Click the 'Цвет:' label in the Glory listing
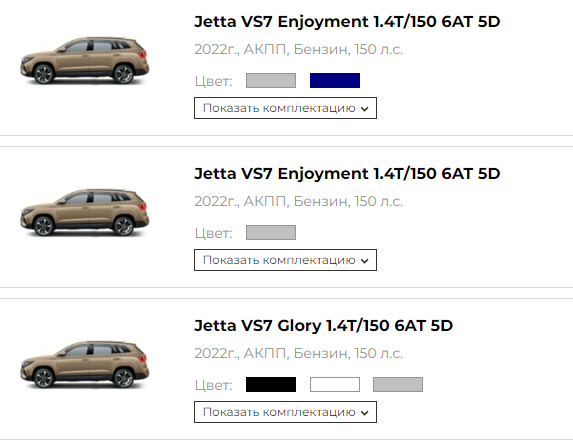573x444 pixels. (x=213, y=386)
